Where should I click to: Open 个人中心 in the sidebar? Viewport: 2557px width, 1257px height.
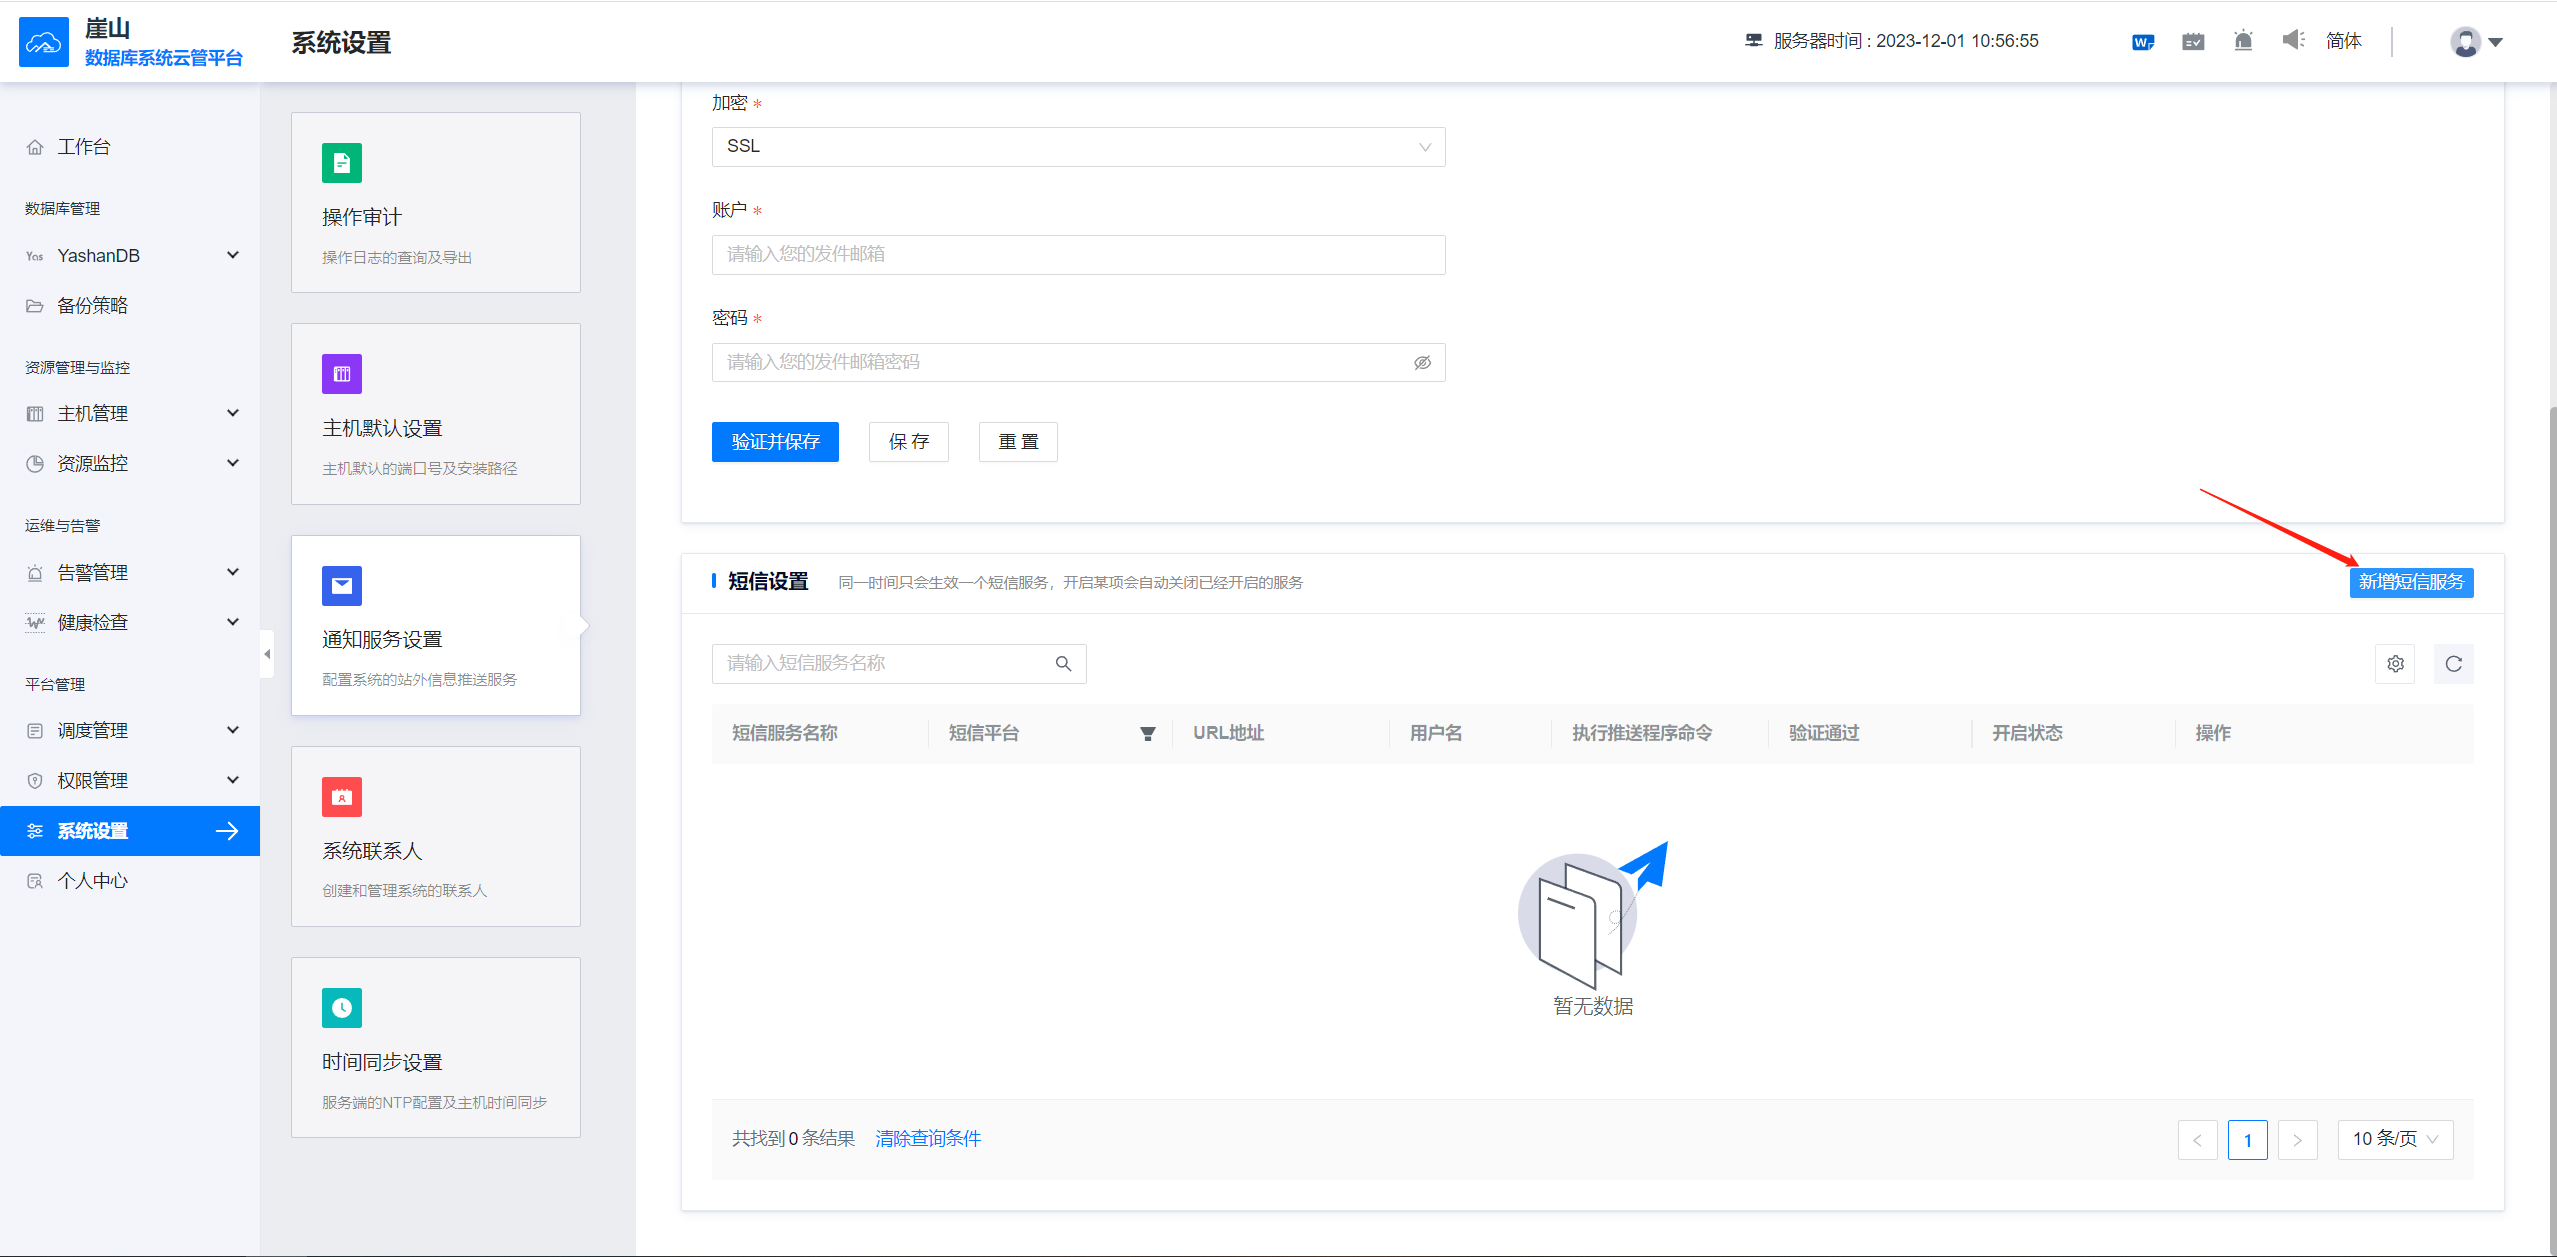tap(92, 881)
